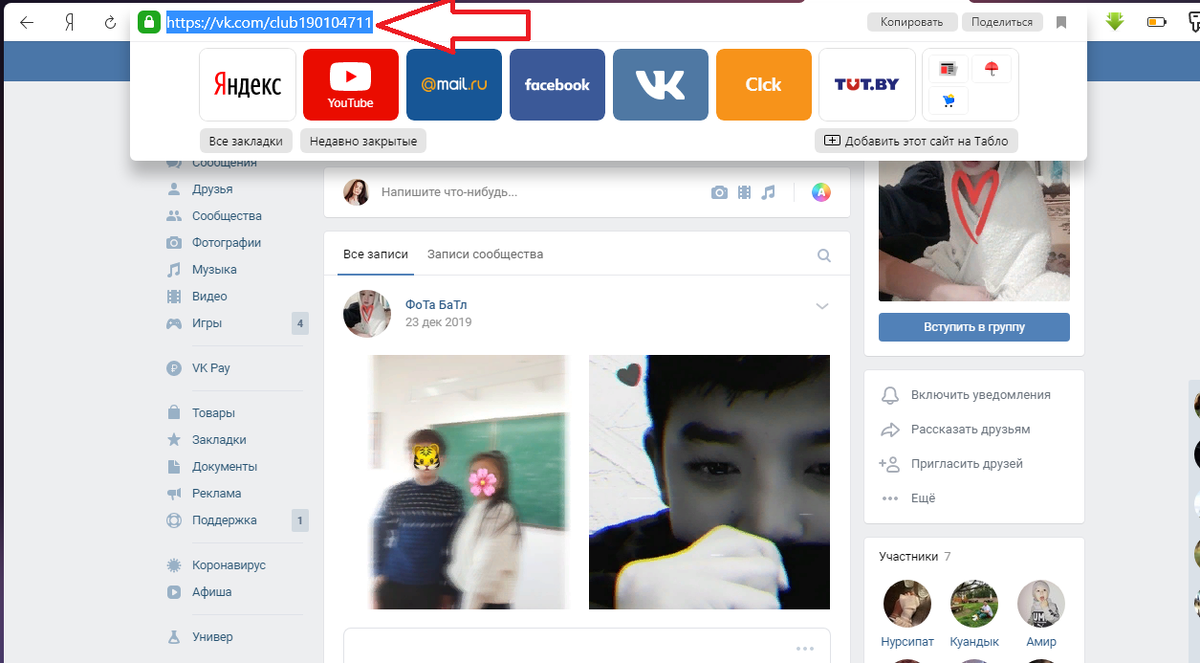
Task: Open the @mail.ru tile
Action: pyautogui.click(x=454, y=85)
